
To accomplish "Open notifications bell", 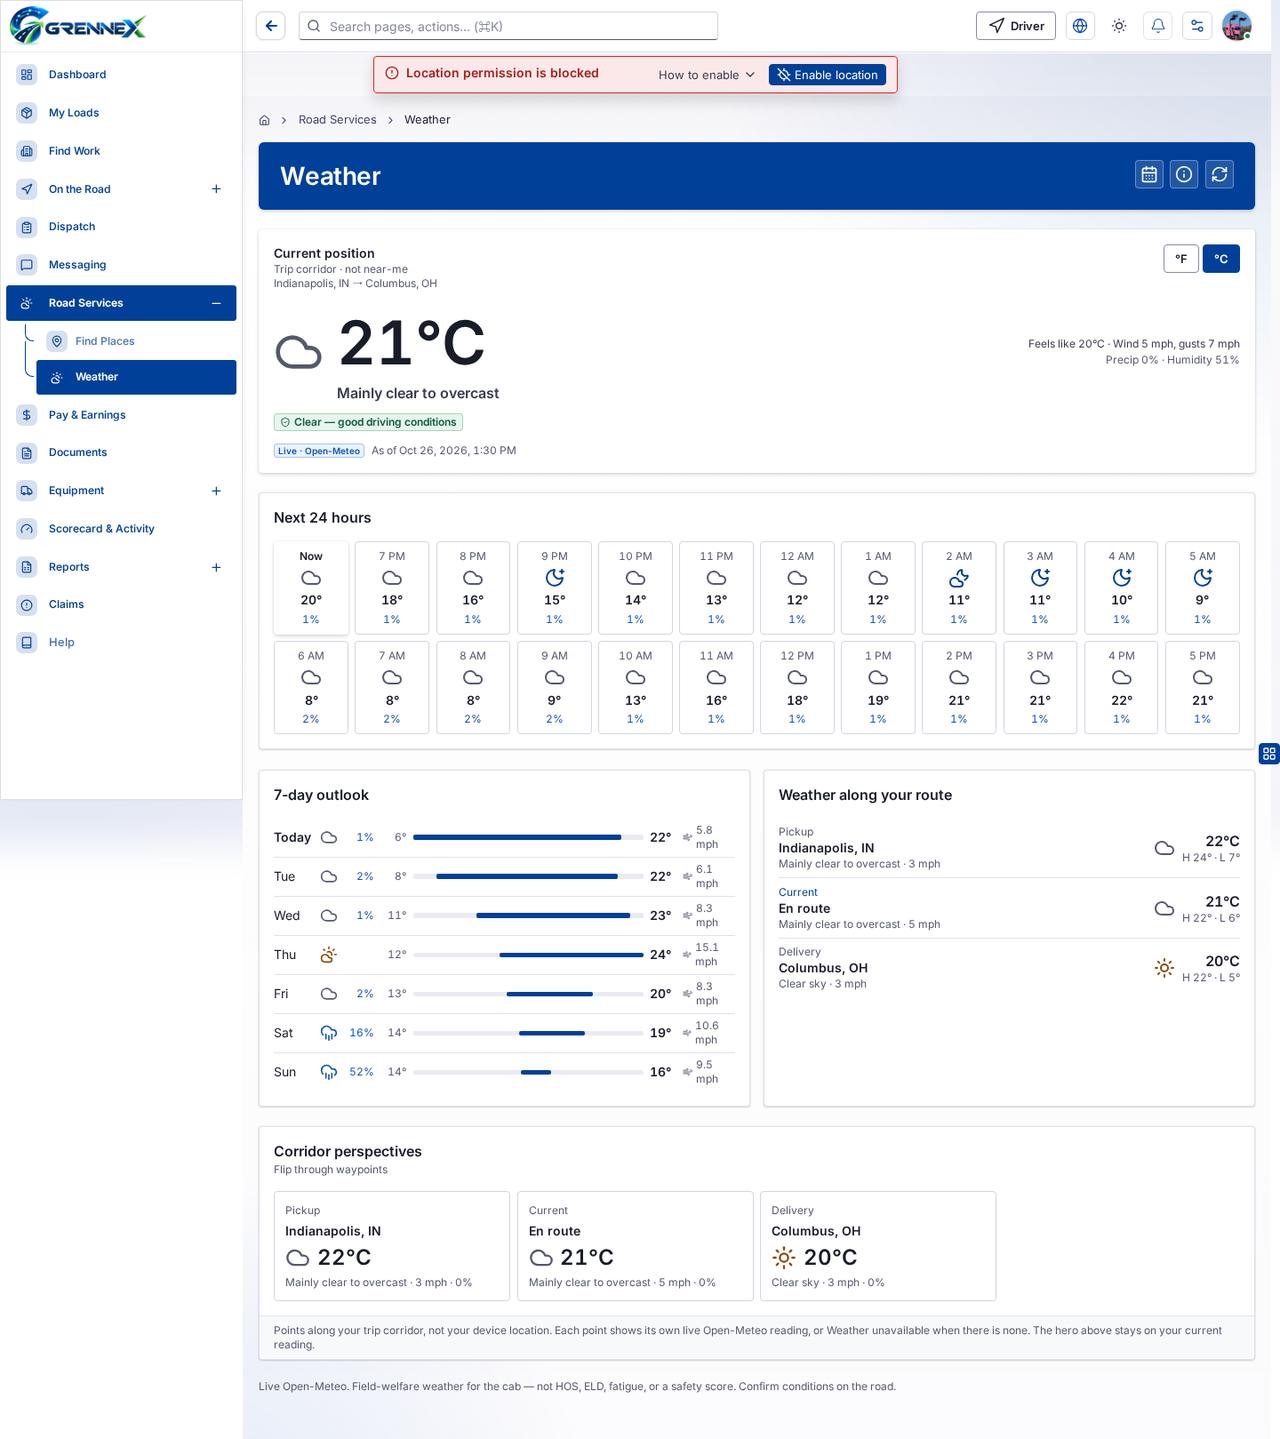I will coord(1158,26).
